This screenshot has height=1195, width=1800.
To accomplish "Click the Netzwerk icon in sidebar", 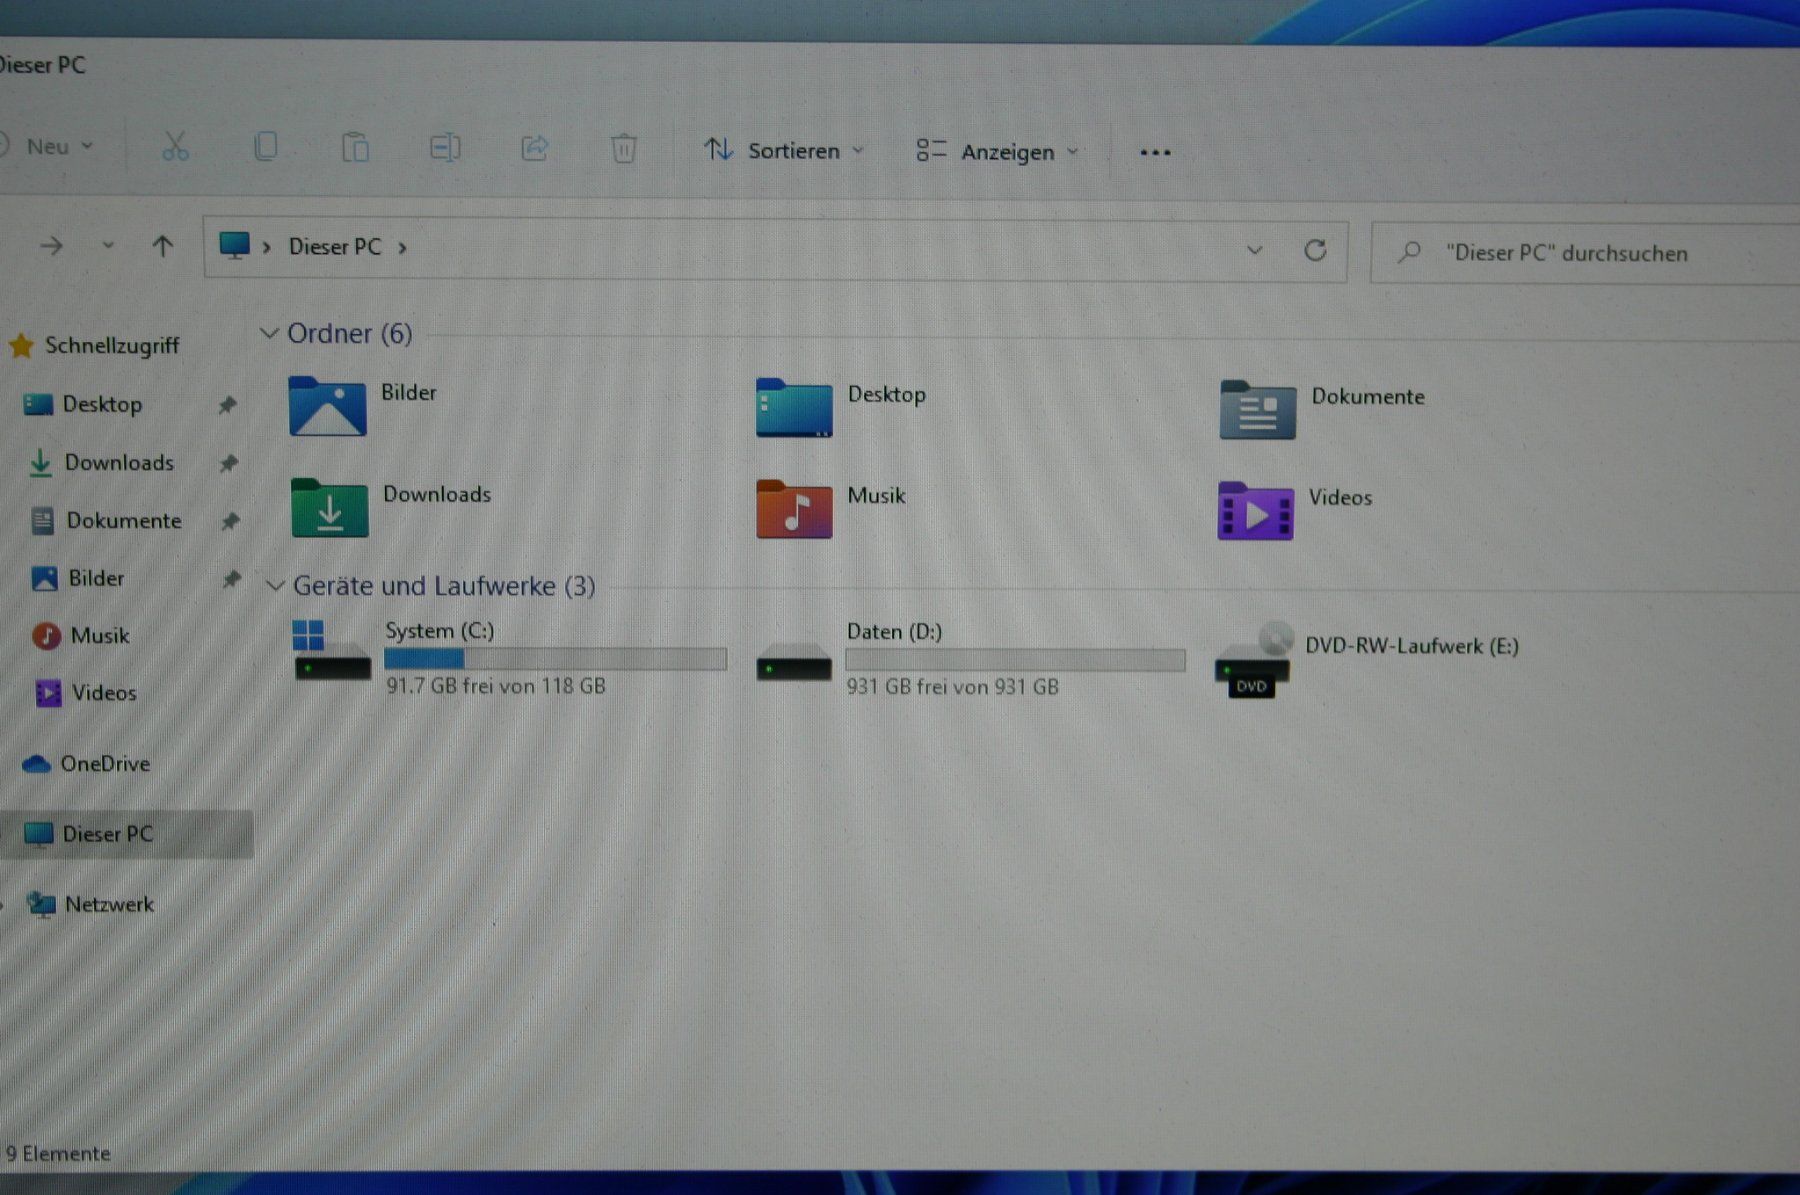I will pyautogui.click(x=41, y=904).
